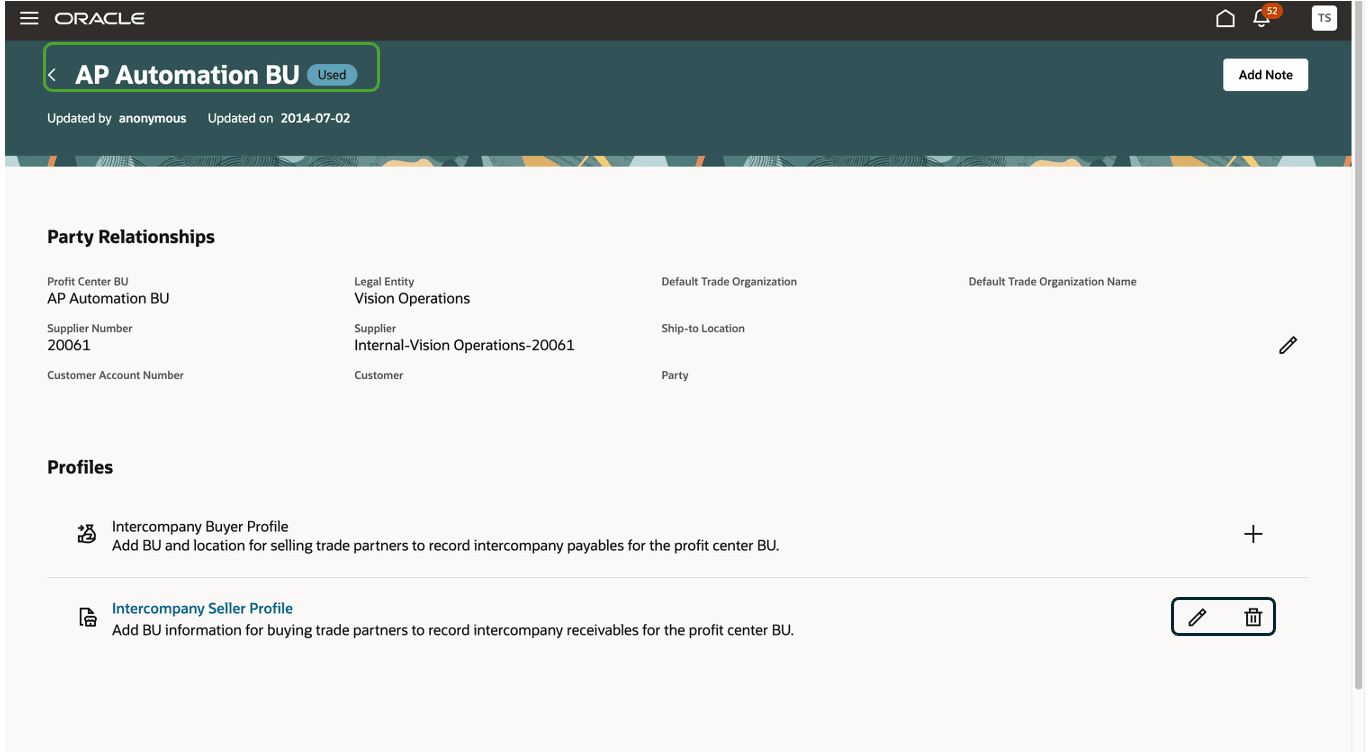The image size is (1370, 752).
Task: Go back using the arrow beside AP Automation BU
Action: point(53,75)
